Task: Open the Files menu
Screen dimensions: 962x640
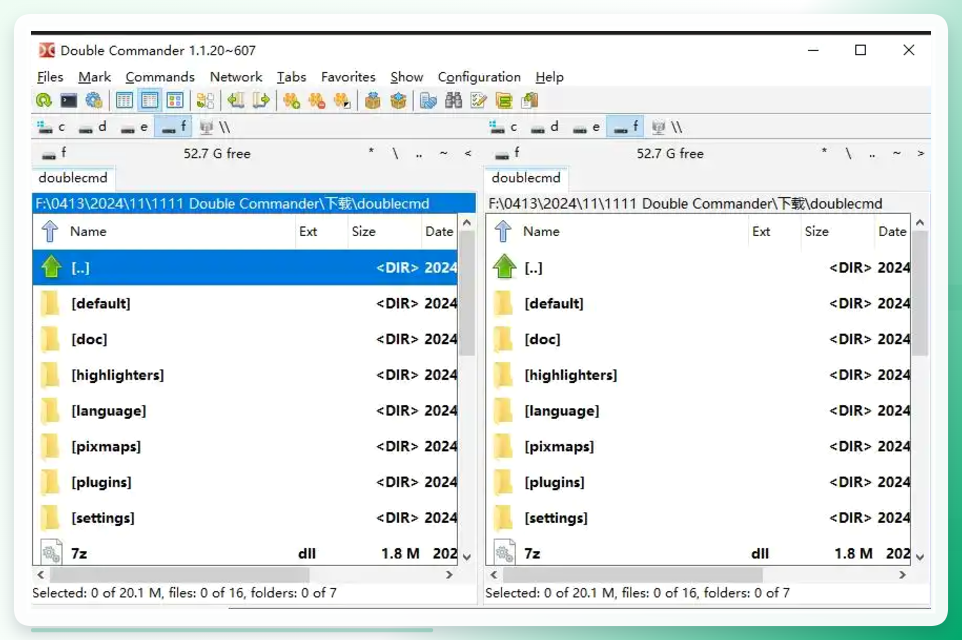Action: click(x=50, y=77)
